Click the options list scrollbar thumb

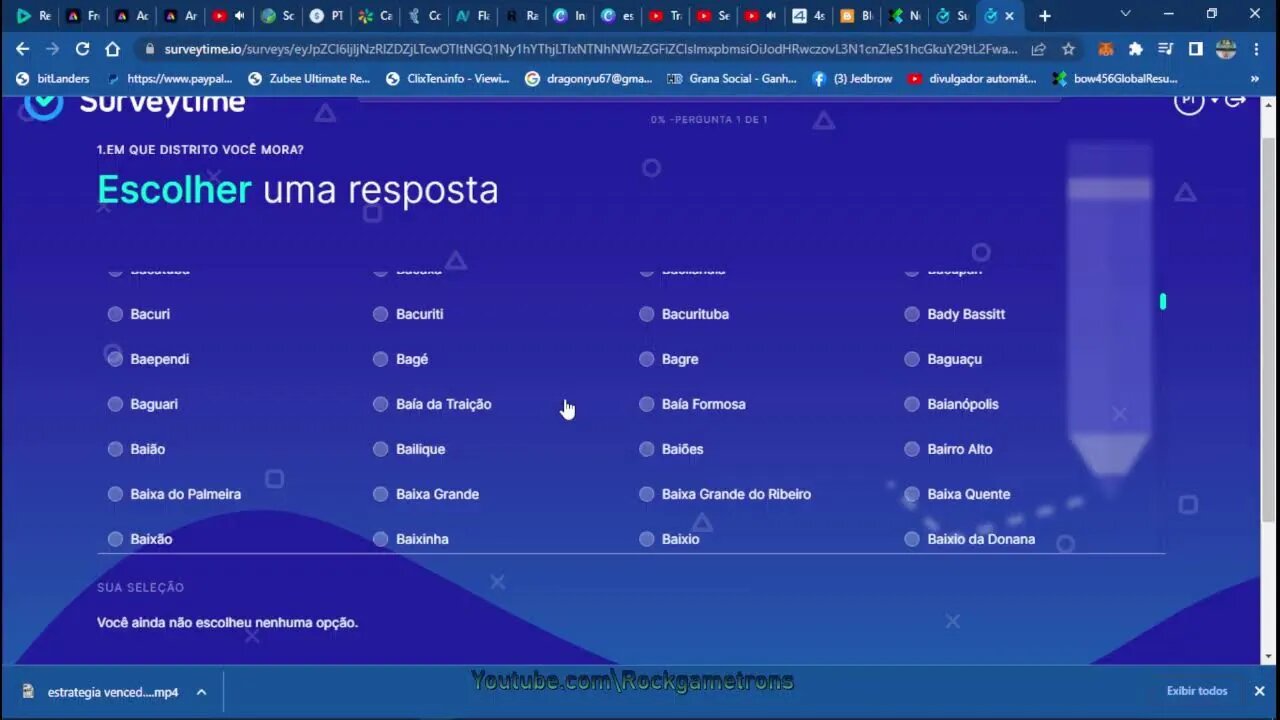click(1162, 301)
